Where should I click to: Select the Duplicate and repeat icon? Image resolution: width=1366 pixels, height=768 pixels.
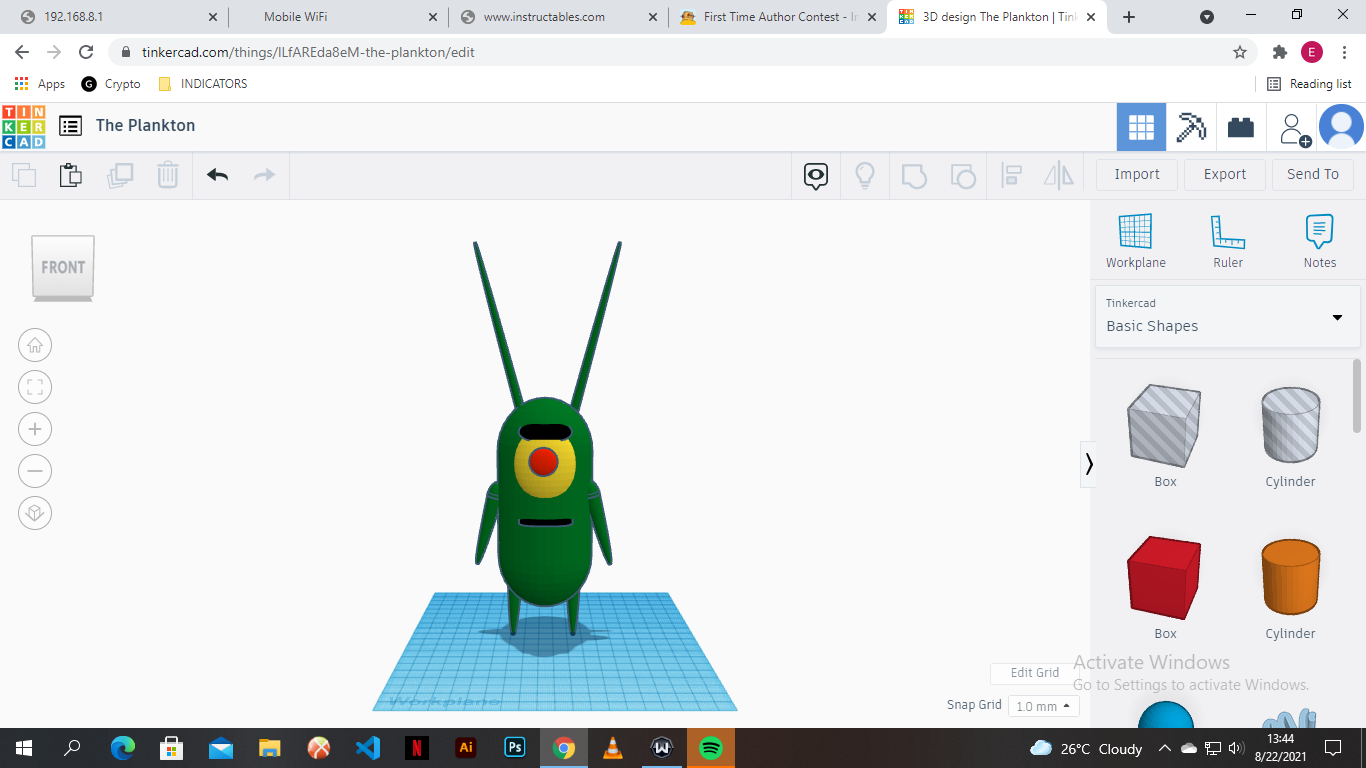coord(120,174)
